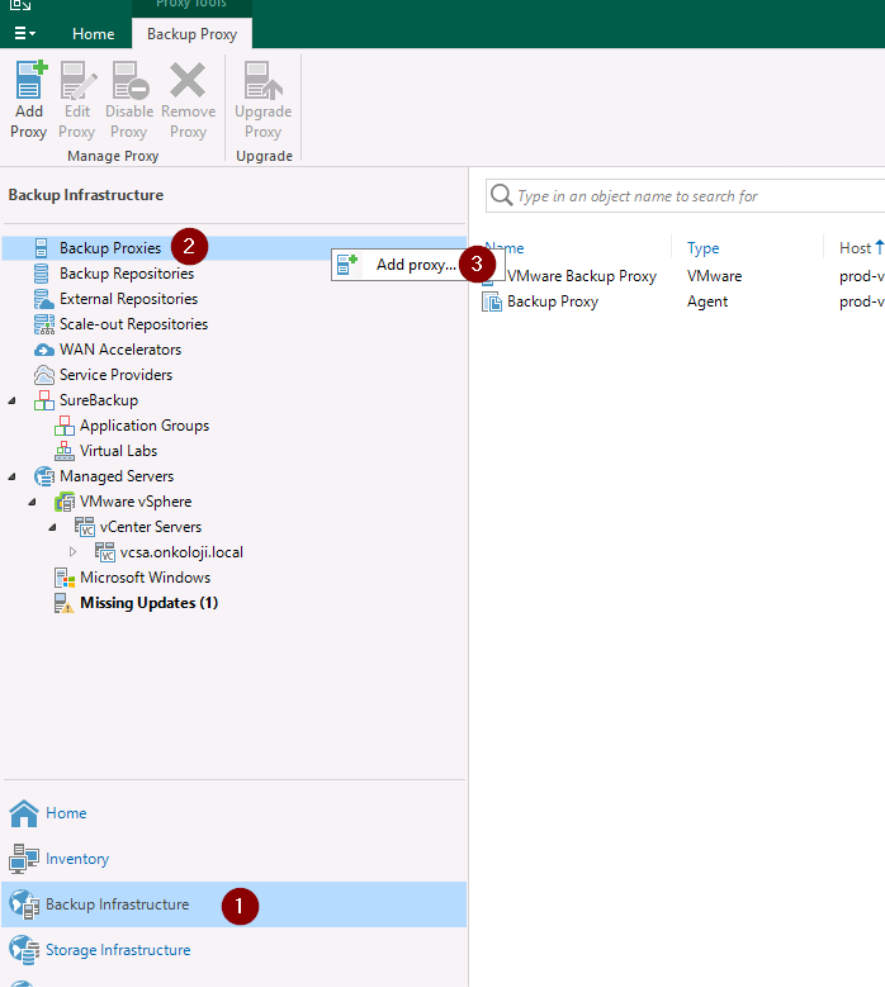Click the Agent type cell
The height and width of the screenshot is (987, 885).
pyautogui.click(x=707, y=302)
